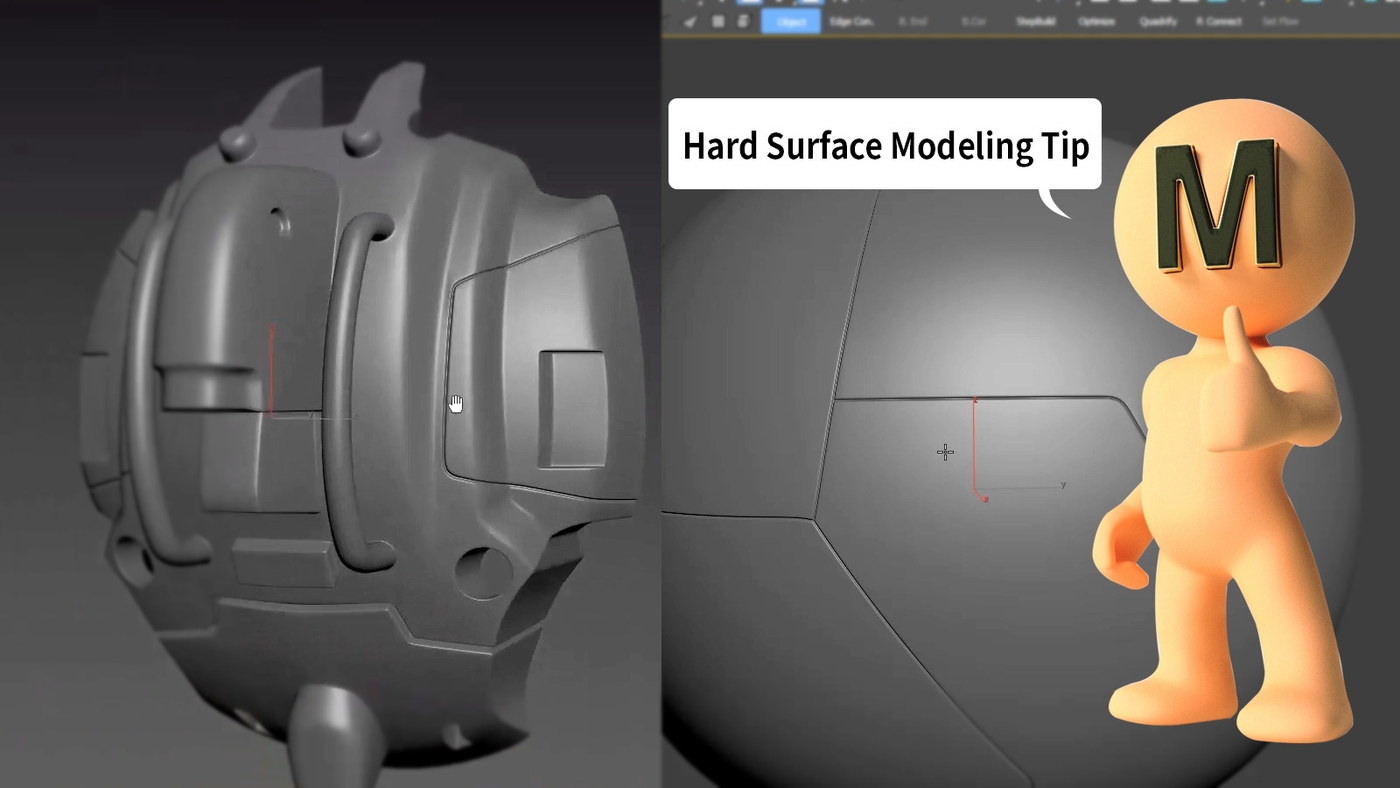The width and height of the screenshot is (1400, 788).
Task: Click the P. Connect ribbon tool
Action: 1219,21
